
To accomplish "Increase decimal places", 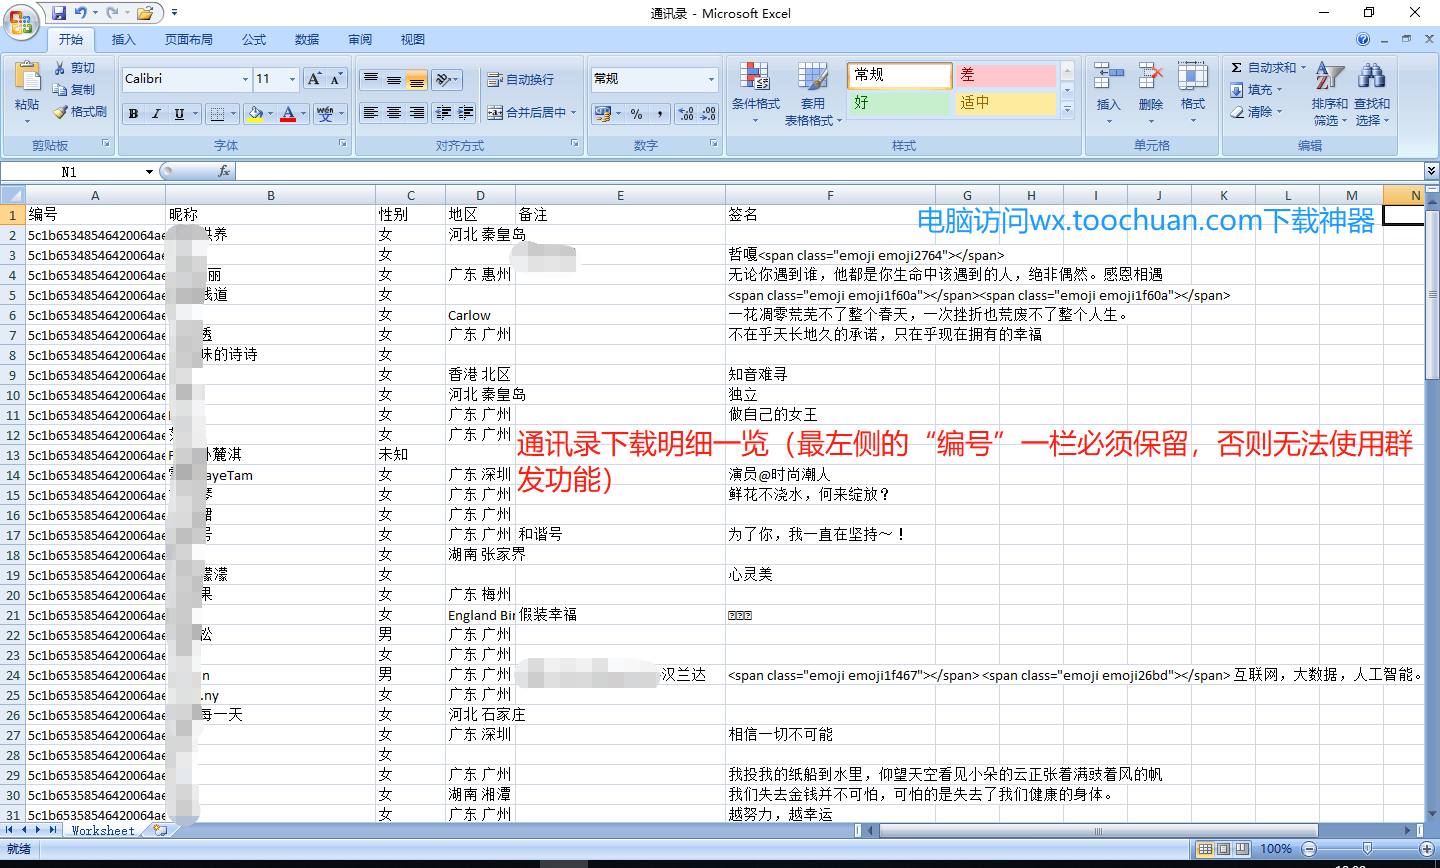I will 686,114.
